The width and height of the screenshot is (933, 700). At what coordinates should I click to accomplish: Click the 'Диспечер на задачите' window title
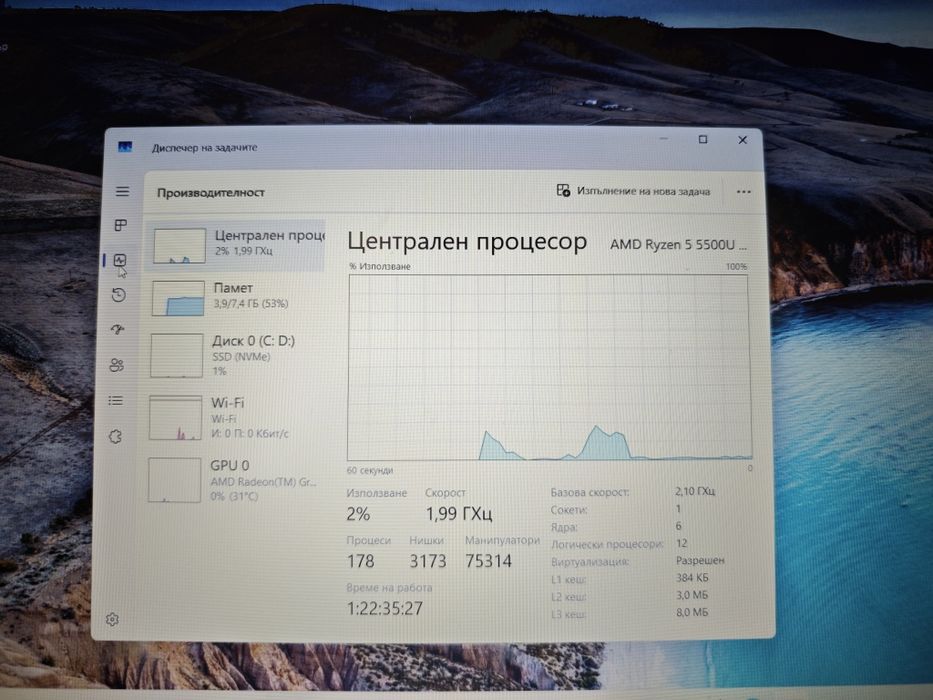click(x=205, y=147)
